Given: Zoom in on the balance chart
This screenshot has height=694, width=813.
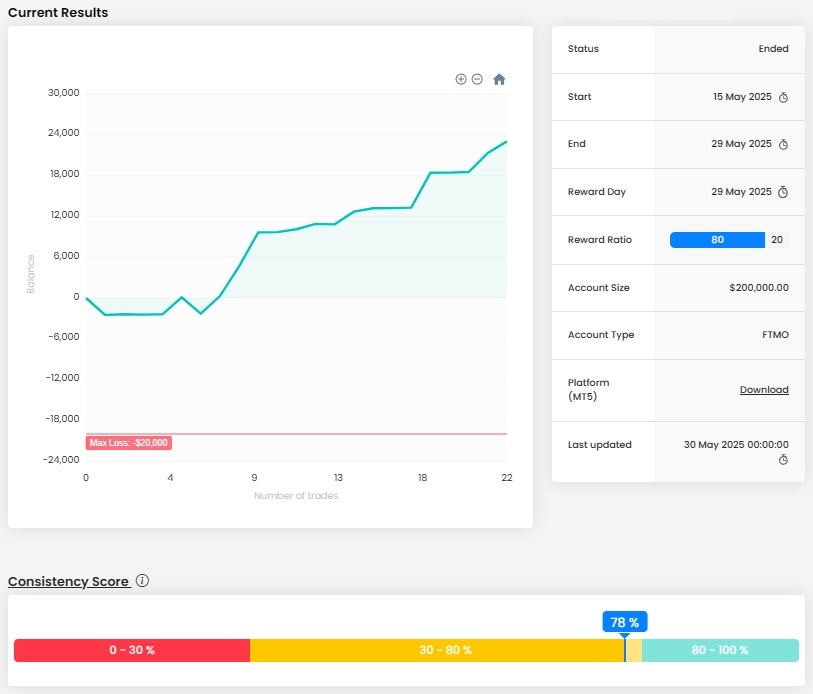Looking at the screenshot, I should click(461, 79).
